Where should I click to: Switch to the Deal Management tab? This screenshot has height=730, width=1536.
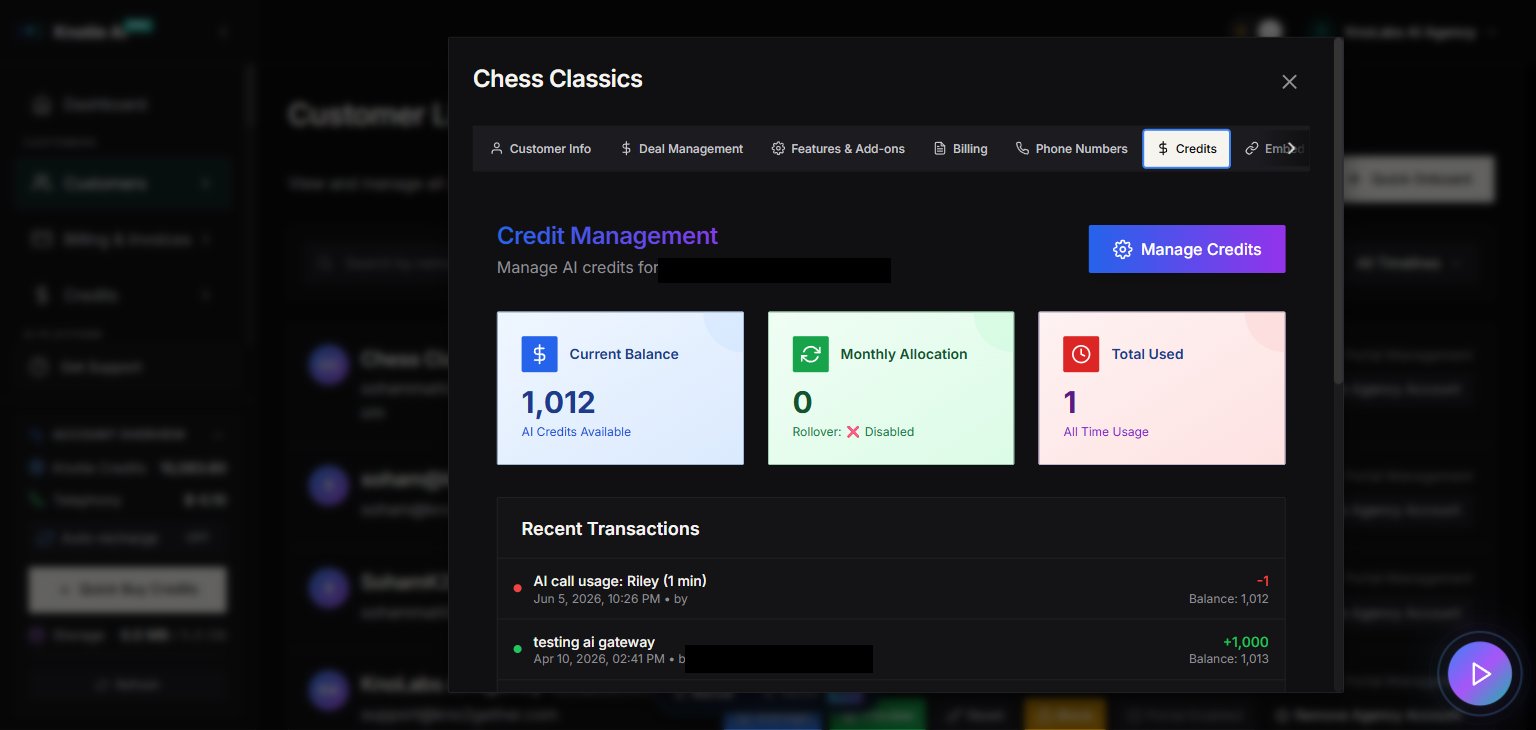681,149
